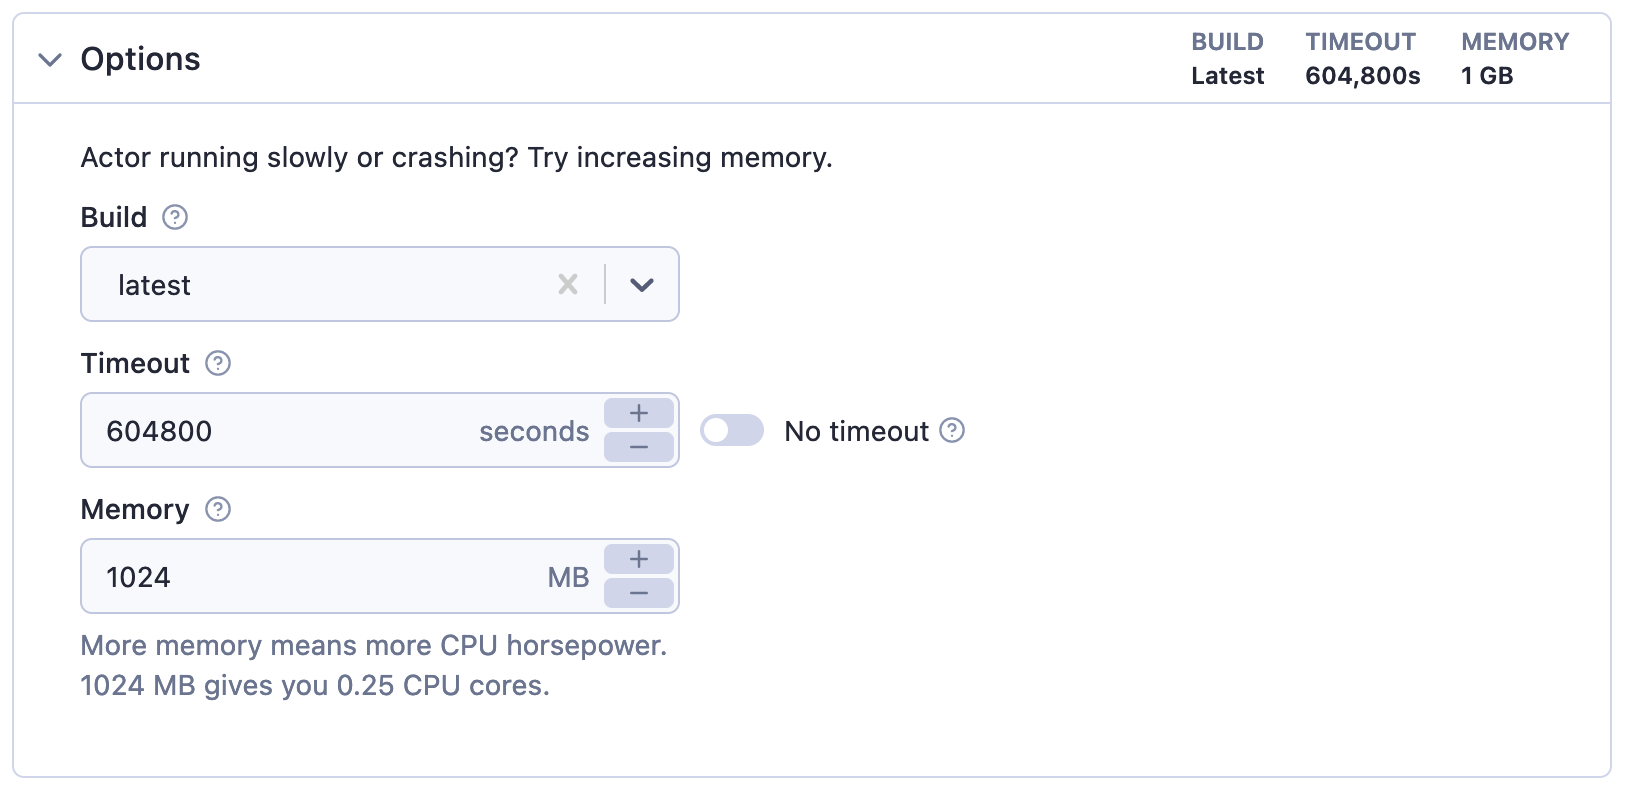This screenshot has height=796, width=1626.
Task: Click the Build help question mark icon
Action: pyautogui.click(x=175, y=217)
